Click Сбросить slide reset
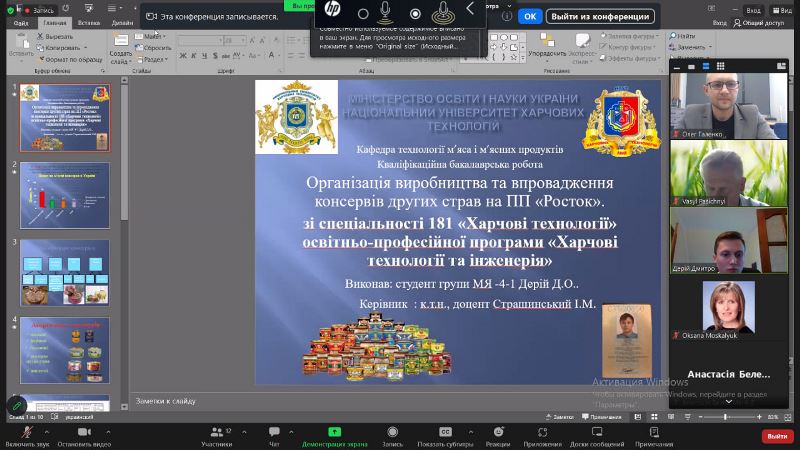Screen dimensions: 800x450 tap(154, 48)
